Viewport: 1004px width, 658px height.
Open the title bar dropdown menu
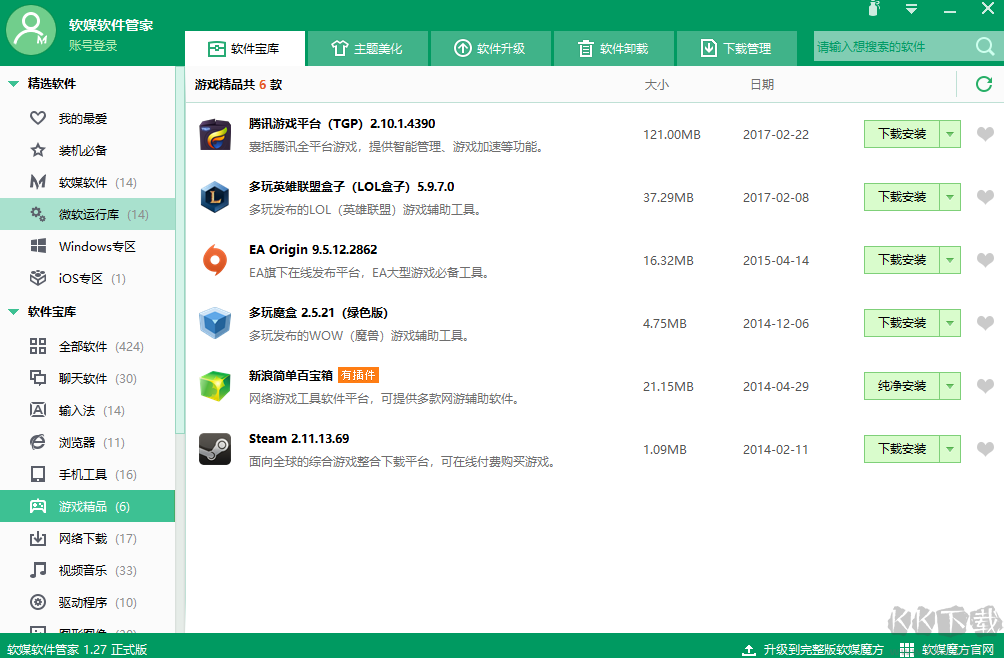point(911,9)
